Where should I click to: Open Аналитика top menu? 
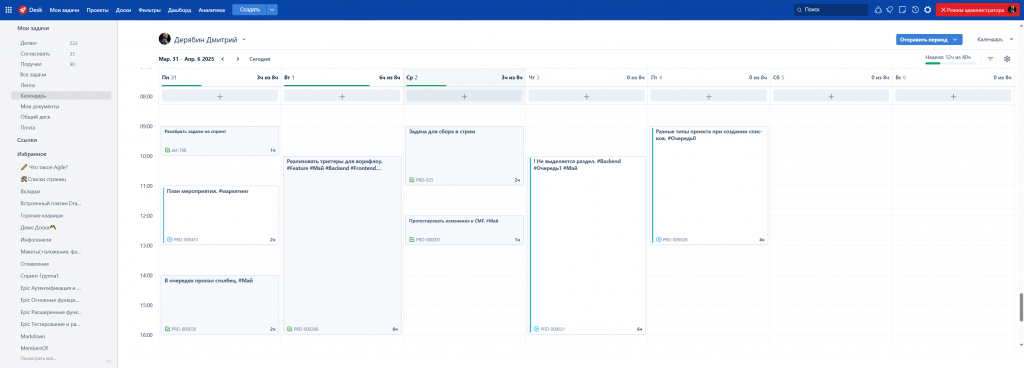[212, 10]
